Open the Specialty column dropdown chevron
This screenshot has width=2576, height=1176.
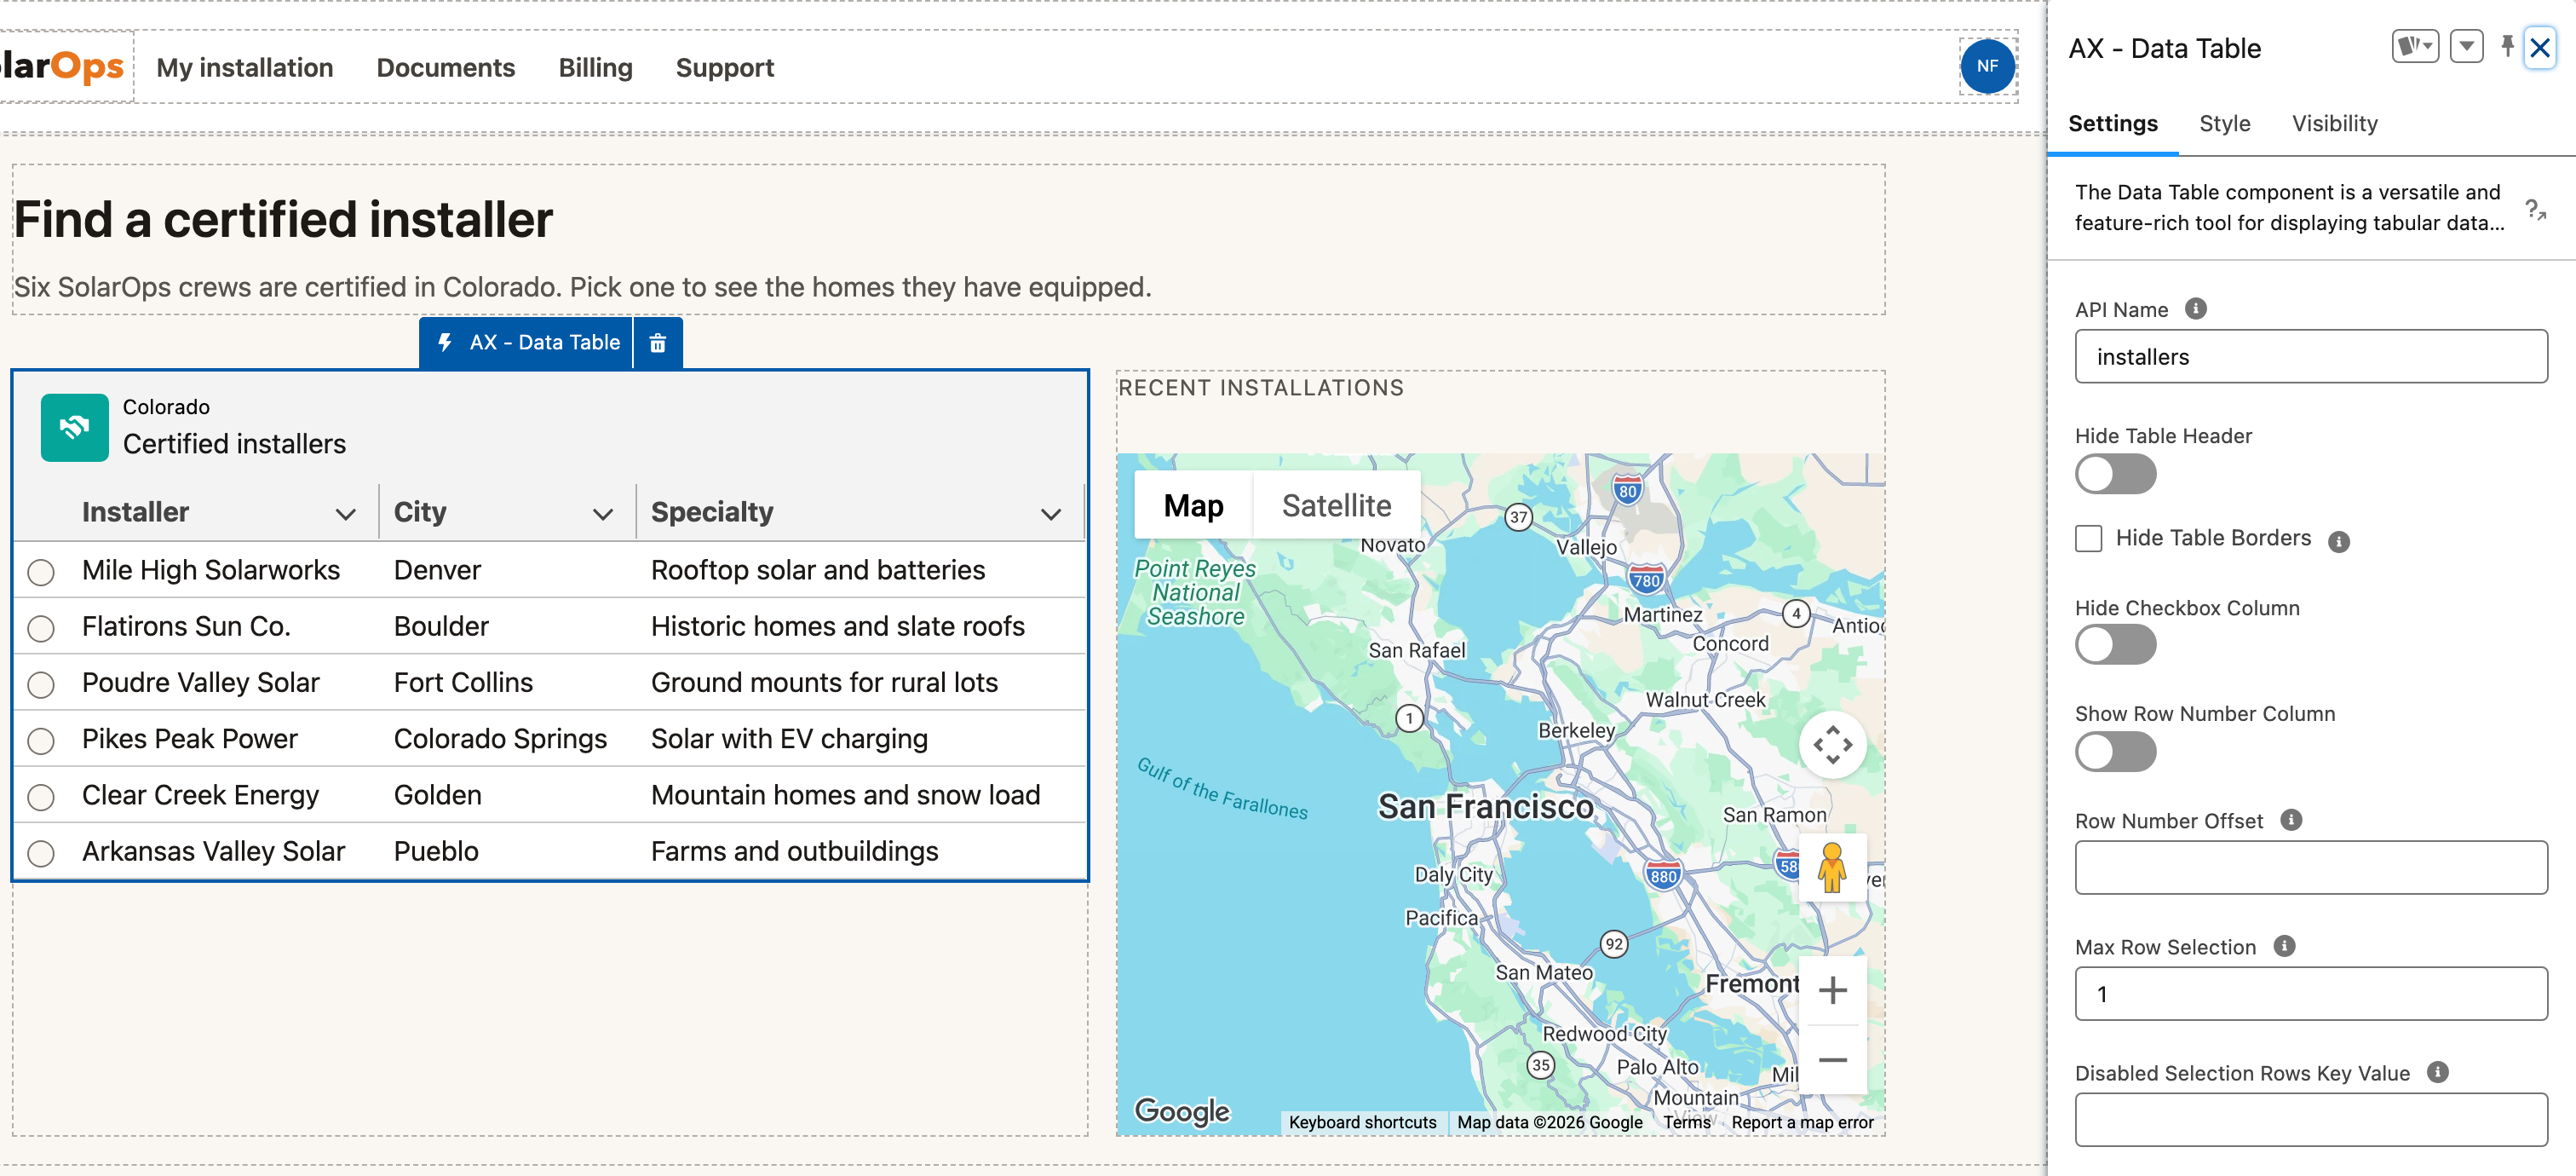coord(1050,514)
